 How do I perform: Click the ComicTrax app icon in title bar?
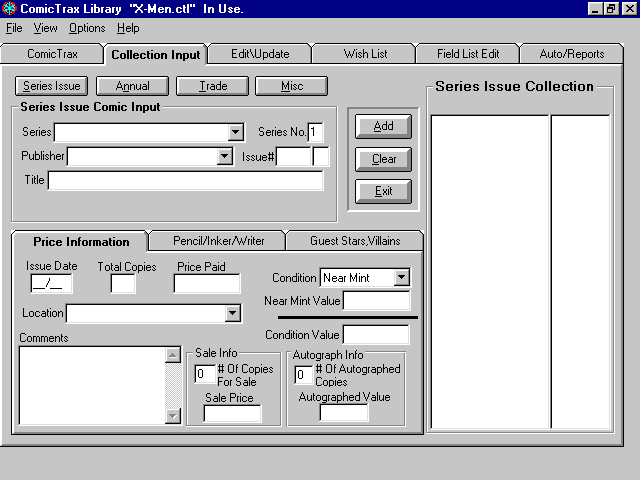[9, 9]
